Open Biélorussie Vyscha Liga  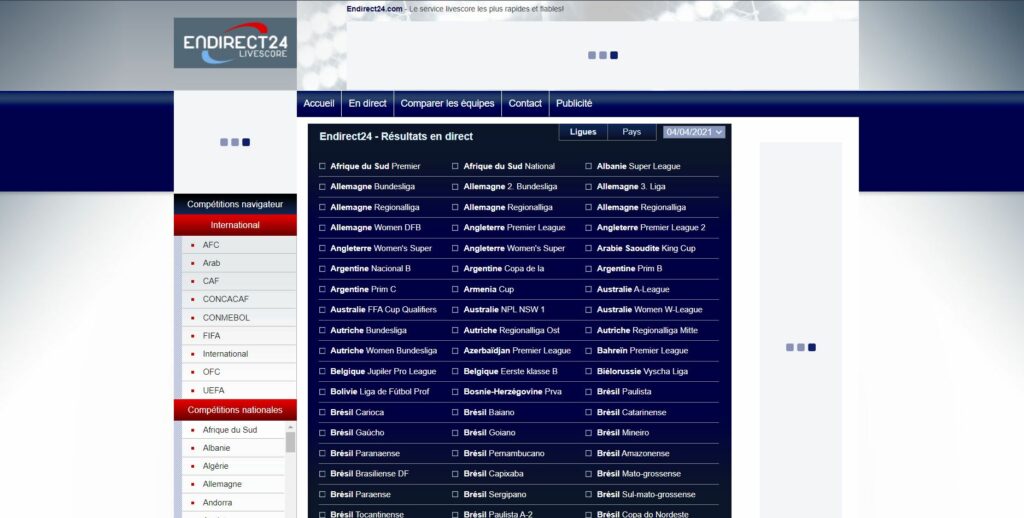(642, 372)
